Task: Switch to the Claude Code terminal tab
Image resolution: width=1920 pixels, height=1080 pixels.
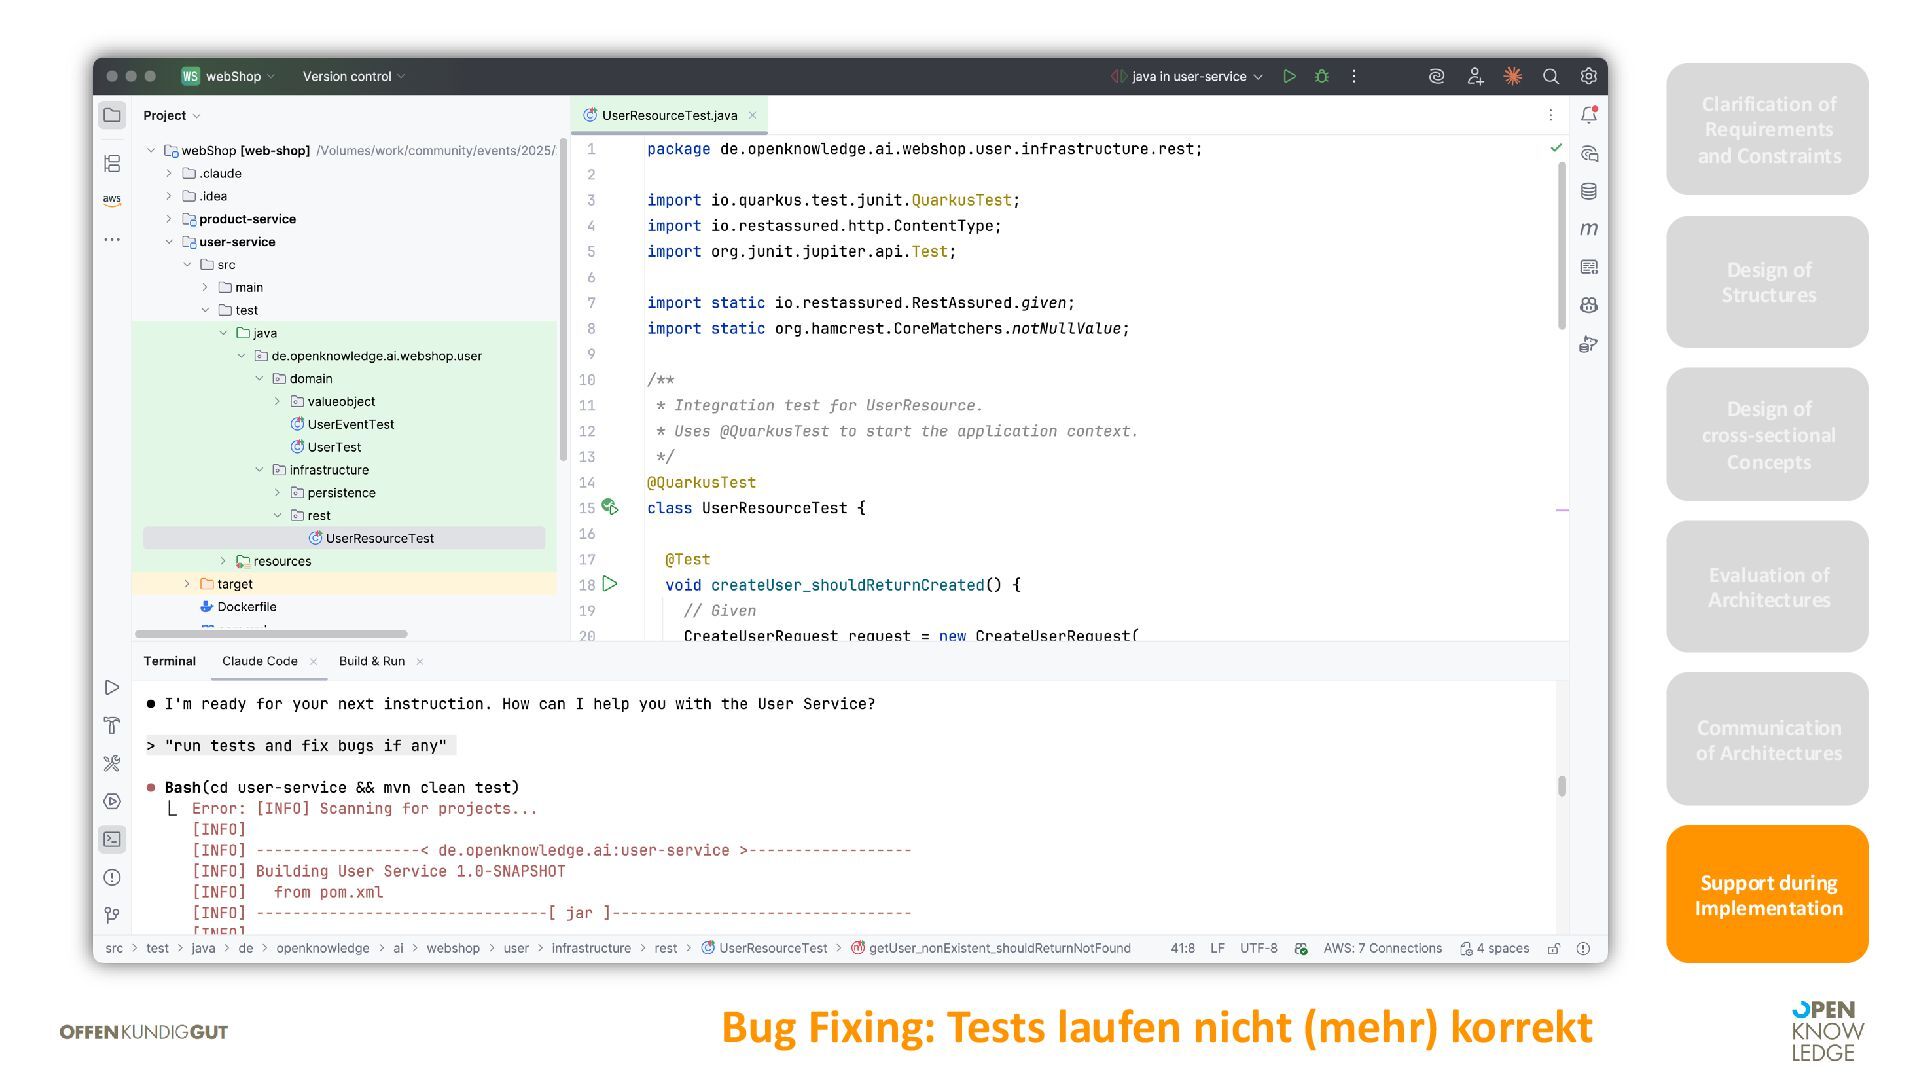Action: pos(259,661)
